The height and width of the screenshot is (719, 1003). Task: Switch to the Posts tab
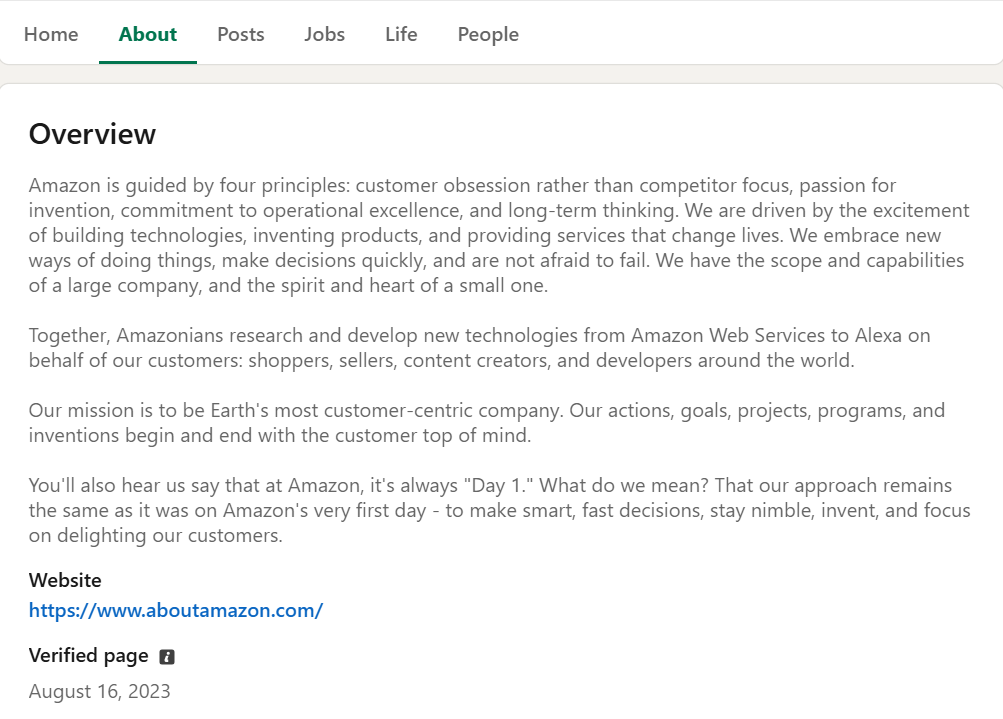(x=240, y=34)
